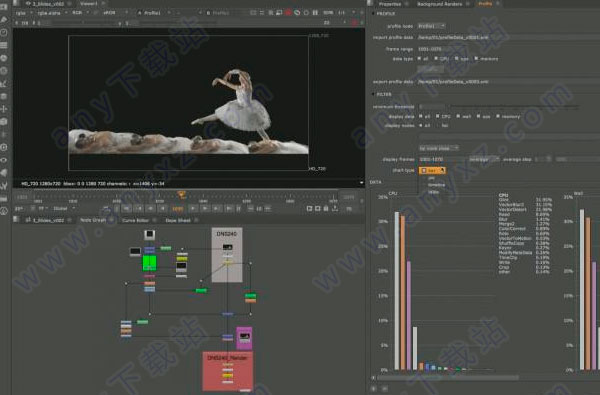Switch to the Properties tab
The height and width of the screenshot is (395, 600).
[390, 4]
